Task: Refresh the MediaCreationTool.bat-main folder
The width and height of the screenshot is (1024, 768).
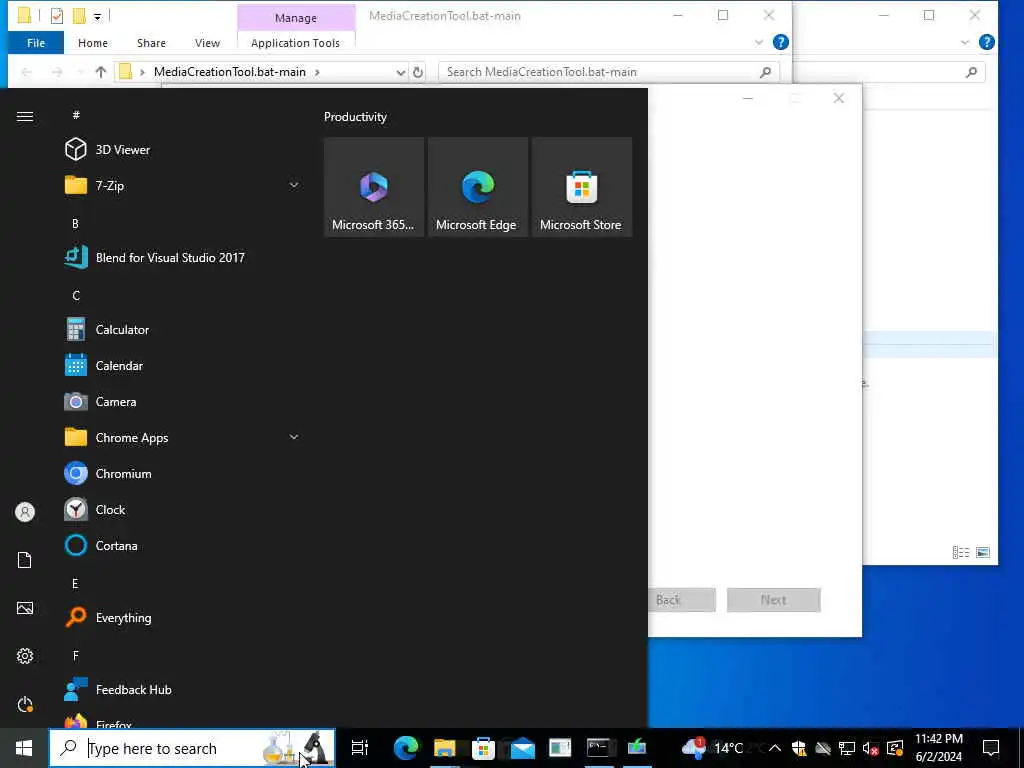Action: coord(418,72)
